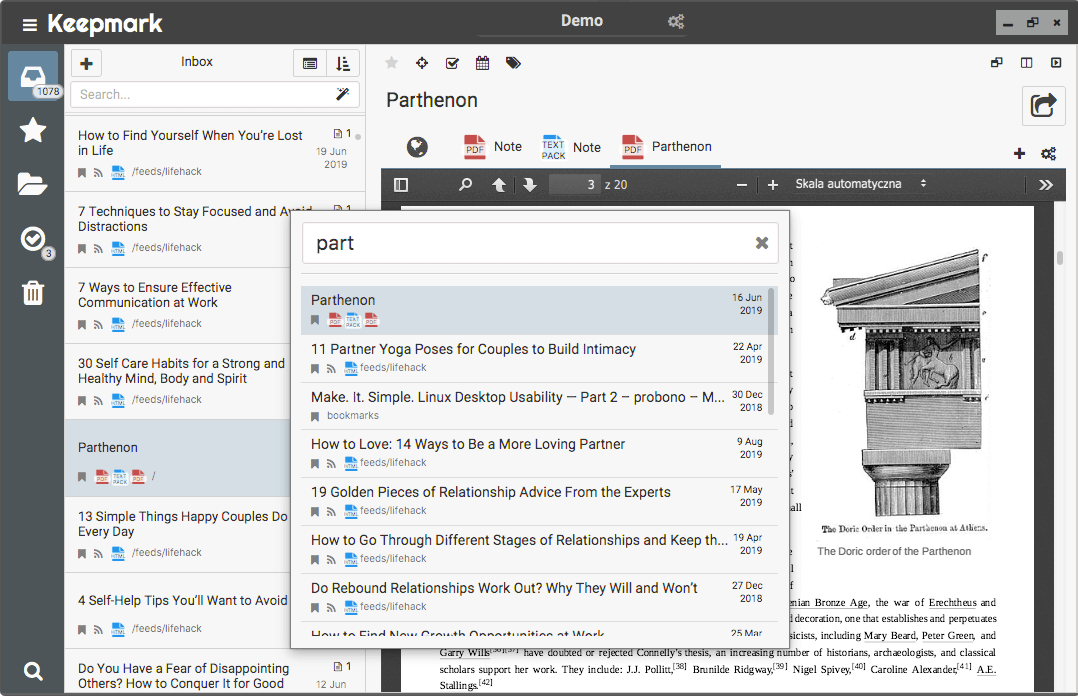Open the Tasks checkmark sidebar icon
1078x696 pixels.
tap(32, 239)
